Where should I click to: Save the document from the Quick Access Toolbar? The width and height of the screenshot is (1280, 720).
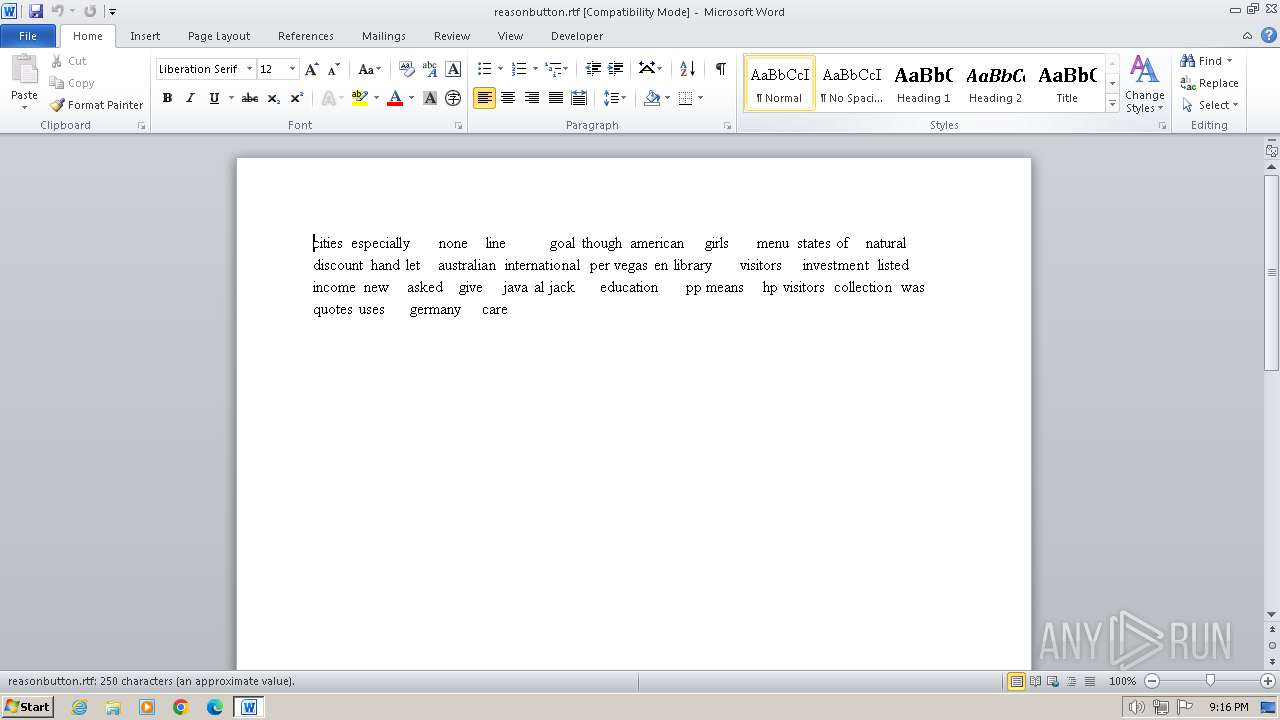(x=36, y=11)
